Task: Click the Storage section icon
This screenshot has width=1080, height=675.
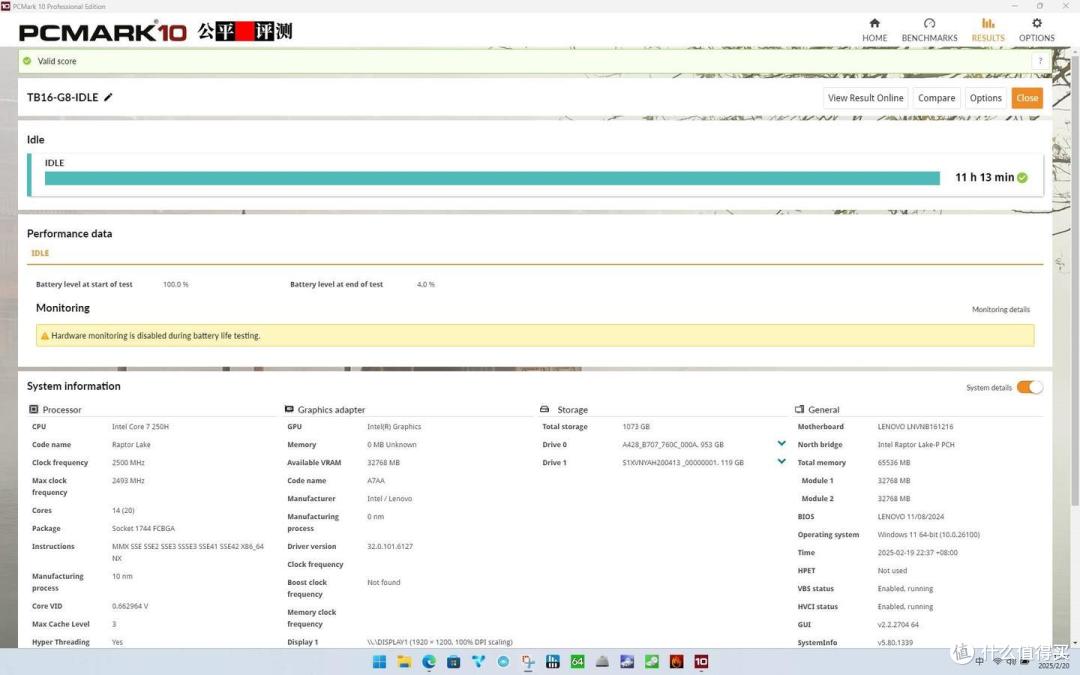Action: coord(544,409)
